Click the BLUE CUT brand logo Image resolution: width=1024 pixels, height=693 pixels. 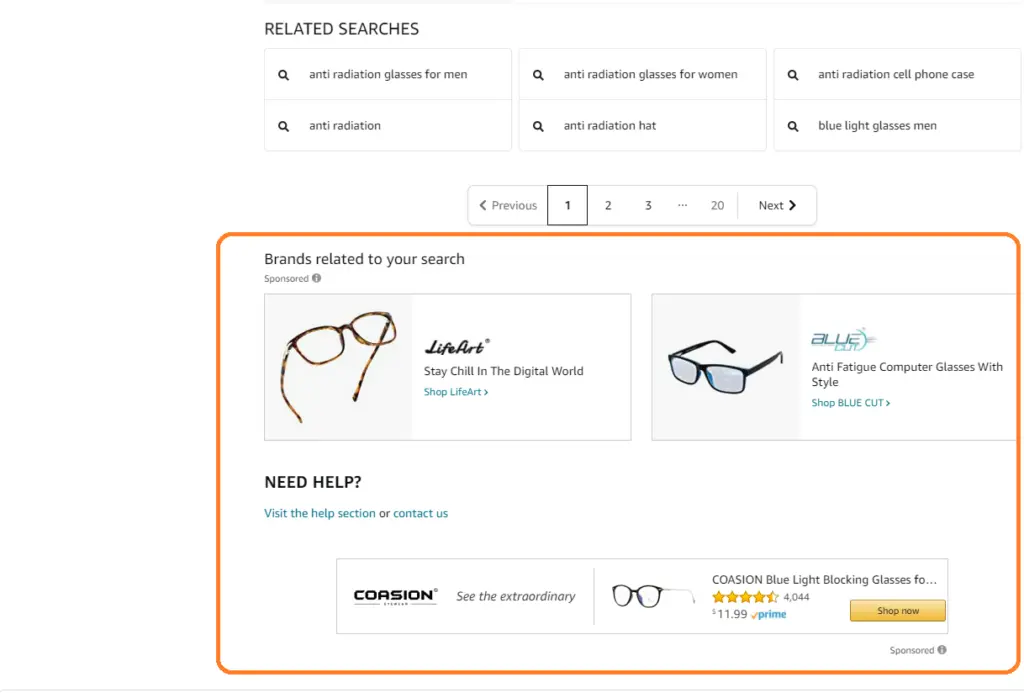pyautogui.click(x=840, y=339)
